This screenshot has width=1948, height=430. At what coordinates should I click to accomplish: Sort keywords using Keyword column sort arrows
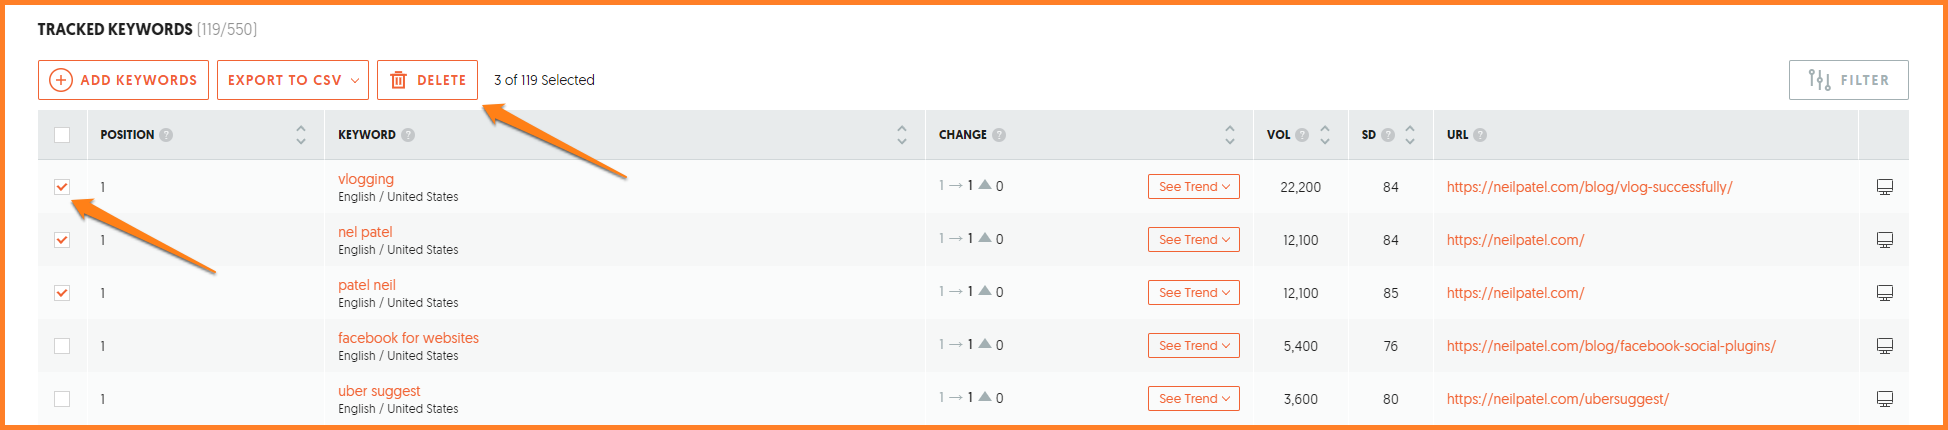pos(902,135)
